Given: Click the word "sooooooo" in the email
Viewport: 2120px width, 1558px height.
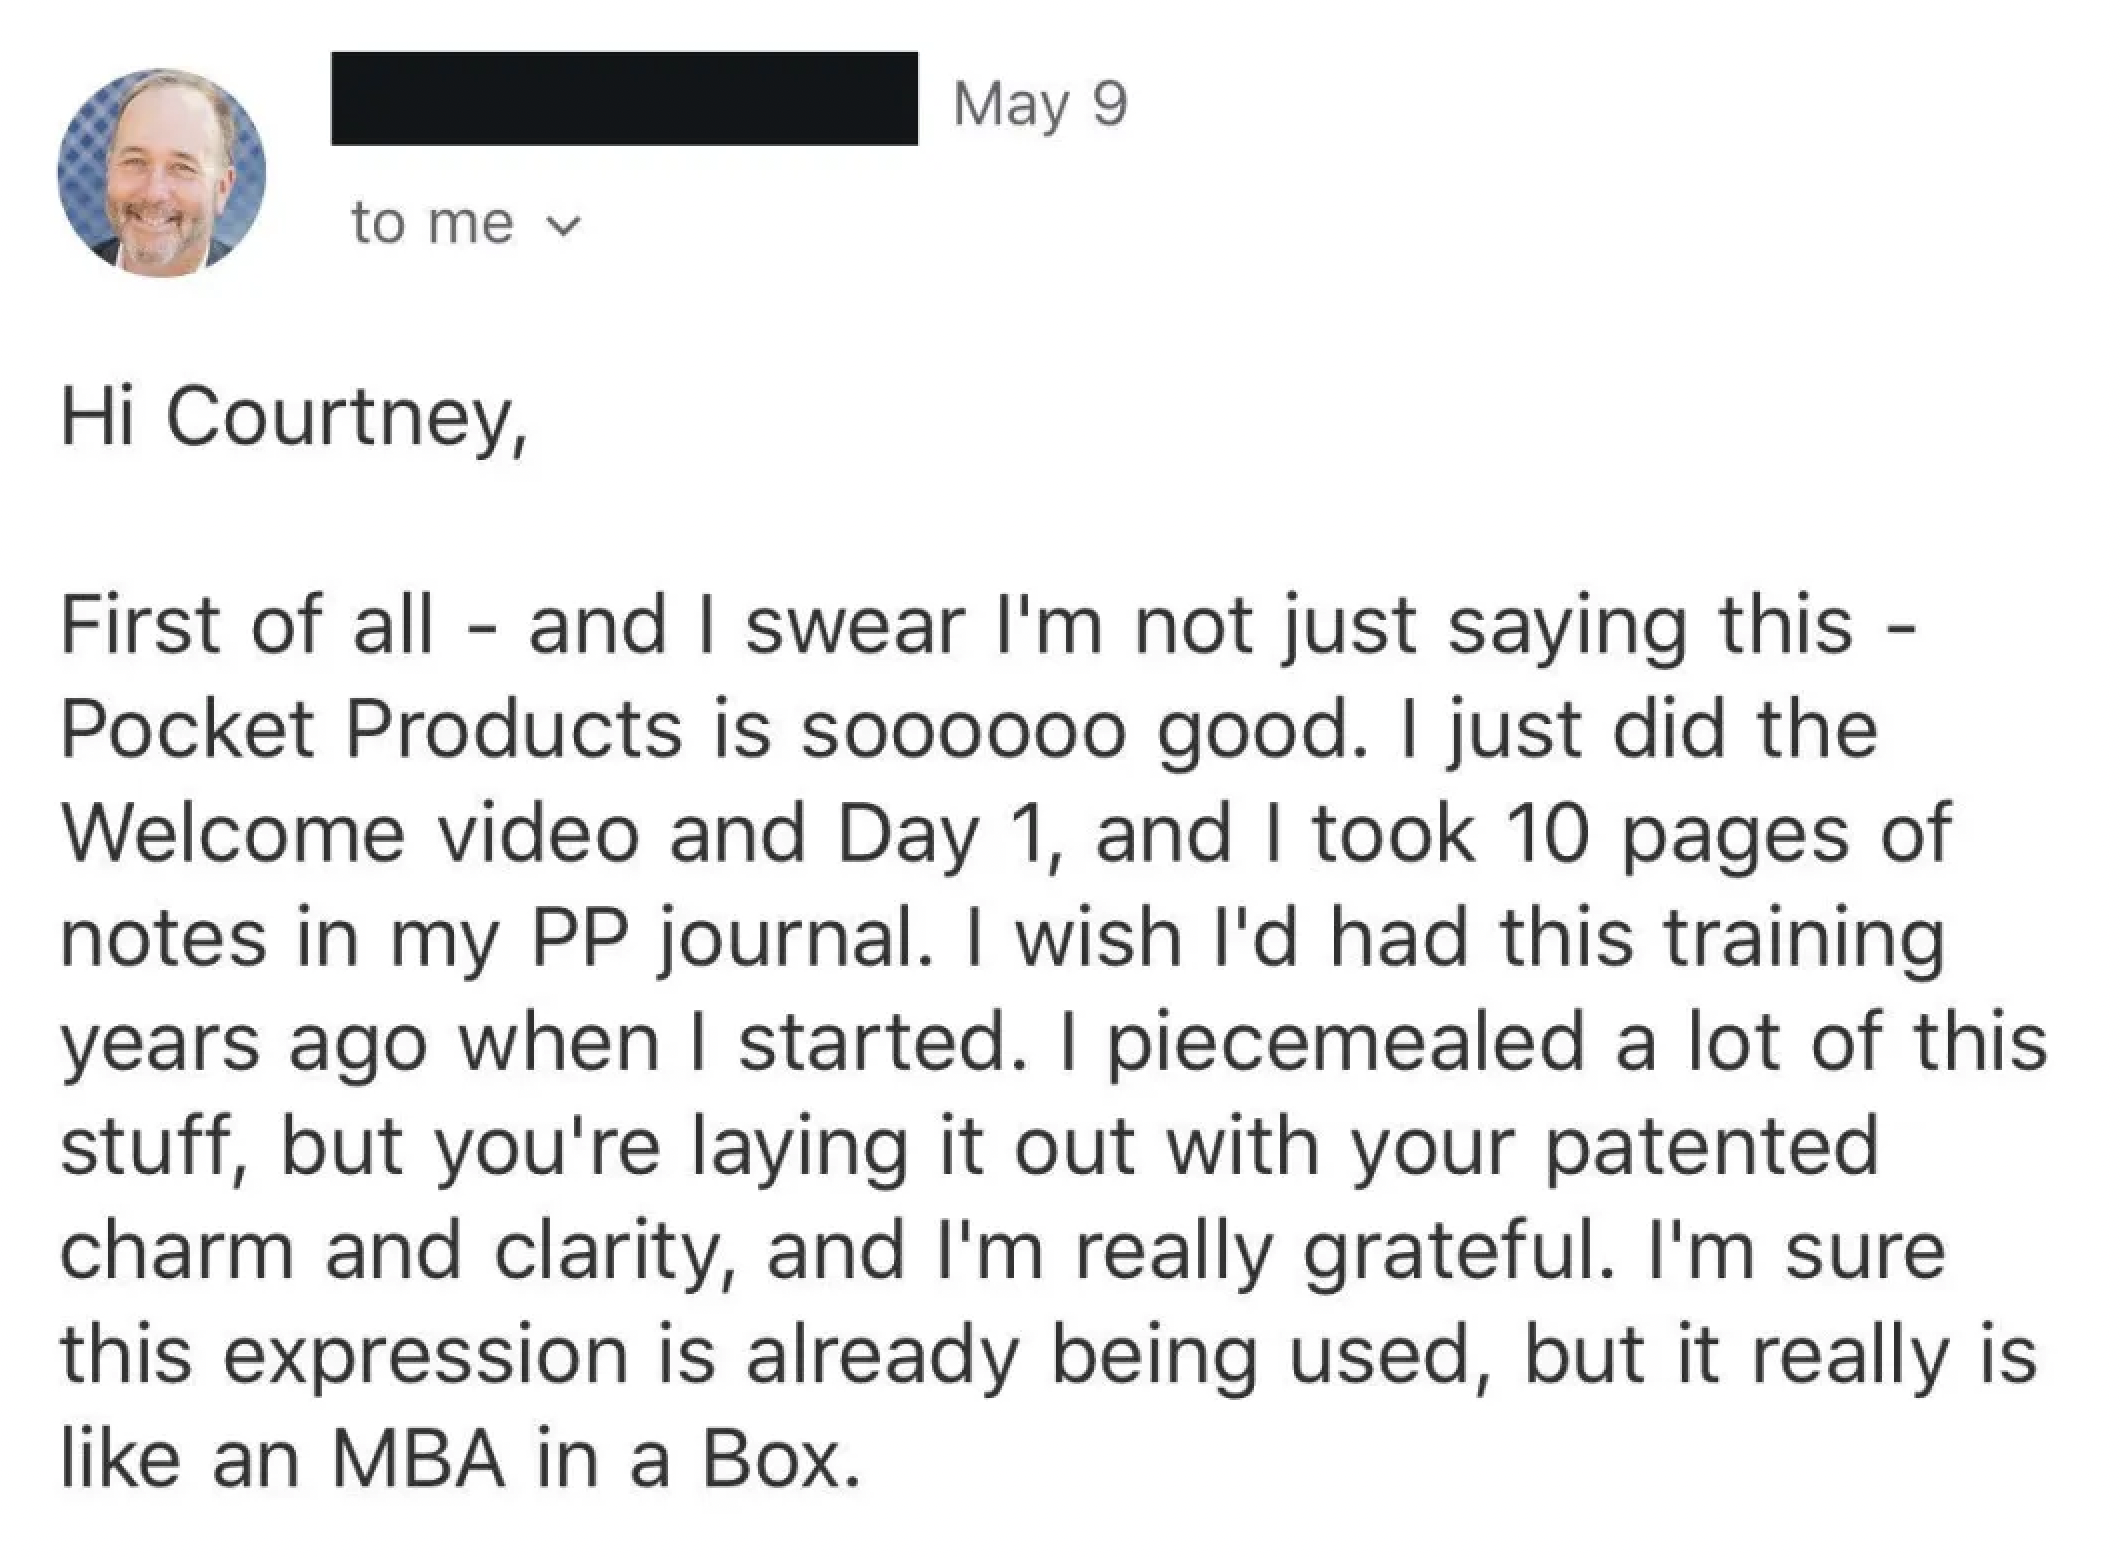Looking at the screenshot, I should tap(963, 729).
